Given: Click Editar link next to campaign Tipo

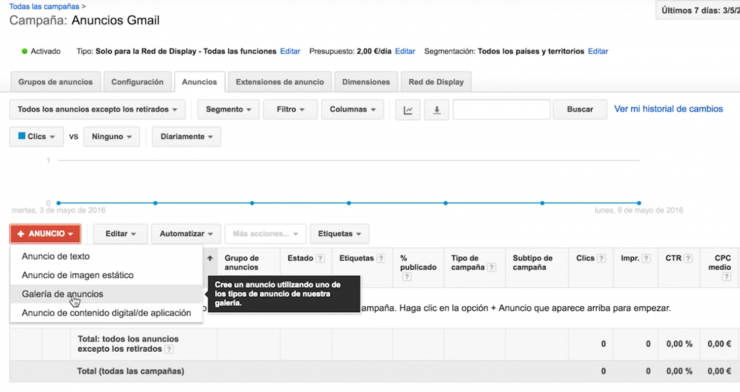Looking at the screenshot, I should click(290, 51).
